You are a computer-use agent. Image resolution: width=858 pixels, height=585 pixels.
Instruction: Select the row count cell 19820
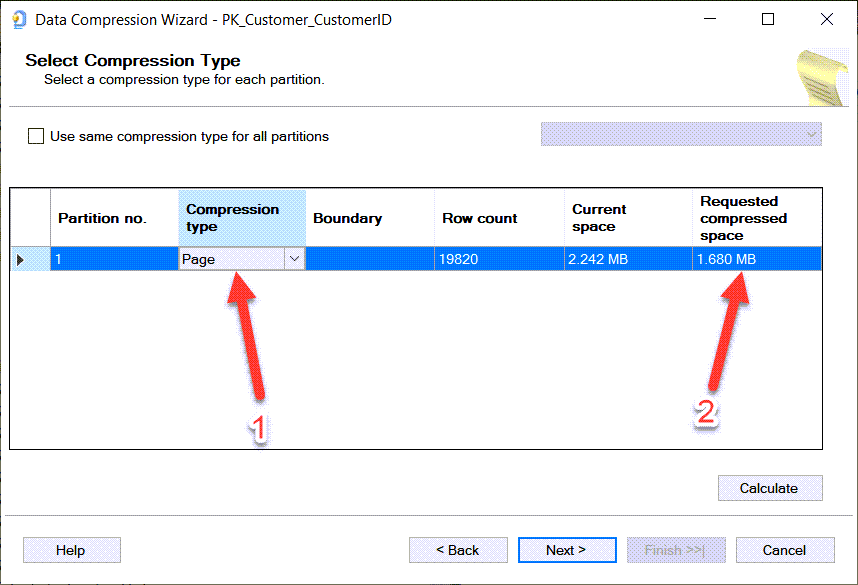coord(499,259)
